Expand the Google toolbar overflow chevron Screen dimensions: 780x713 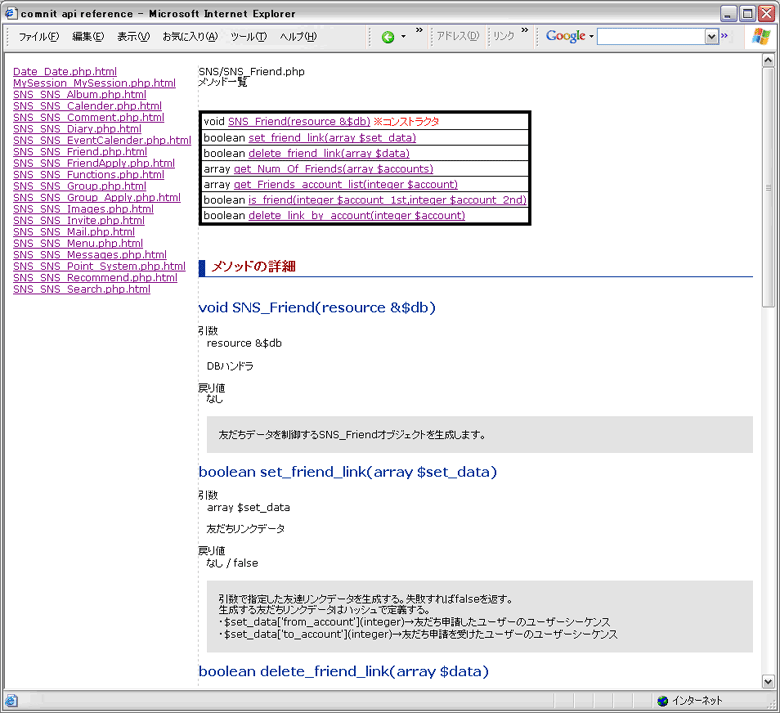coord(724,35)
